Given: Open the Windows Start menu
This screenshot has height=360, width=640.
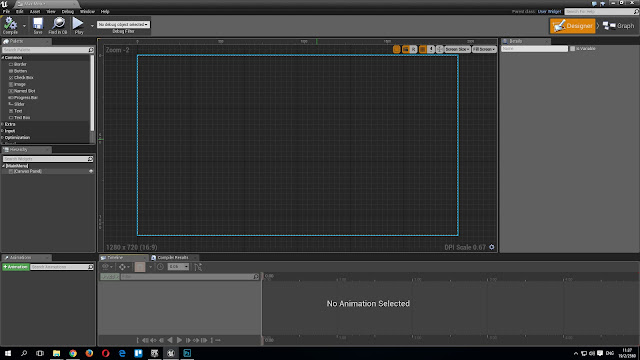Looking at the screenshot, I should (x=8, y=353).
